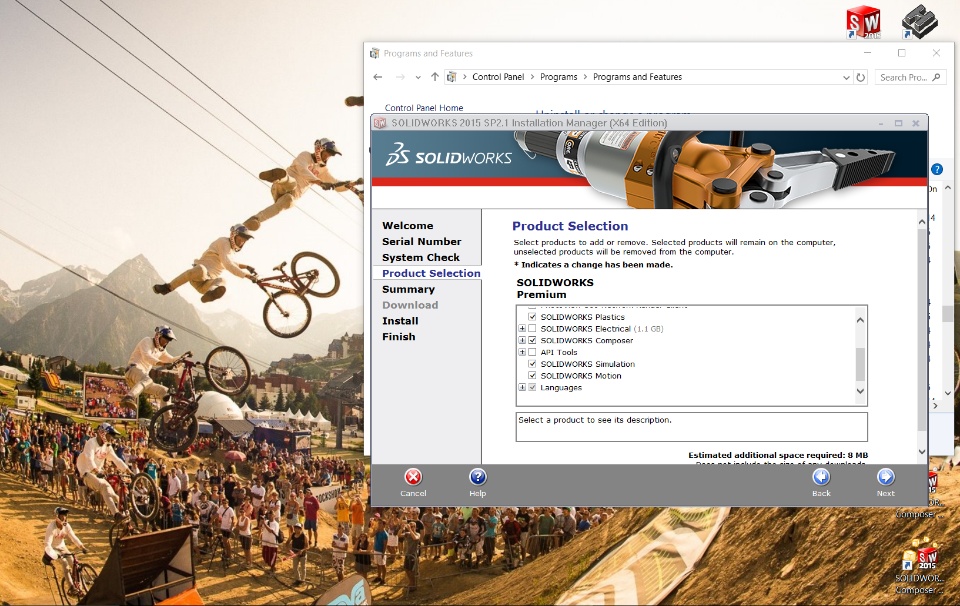Screen dimensions: 960x606
Task: Click Programs in the address breadcrumb
Action: tap(558, 77)
